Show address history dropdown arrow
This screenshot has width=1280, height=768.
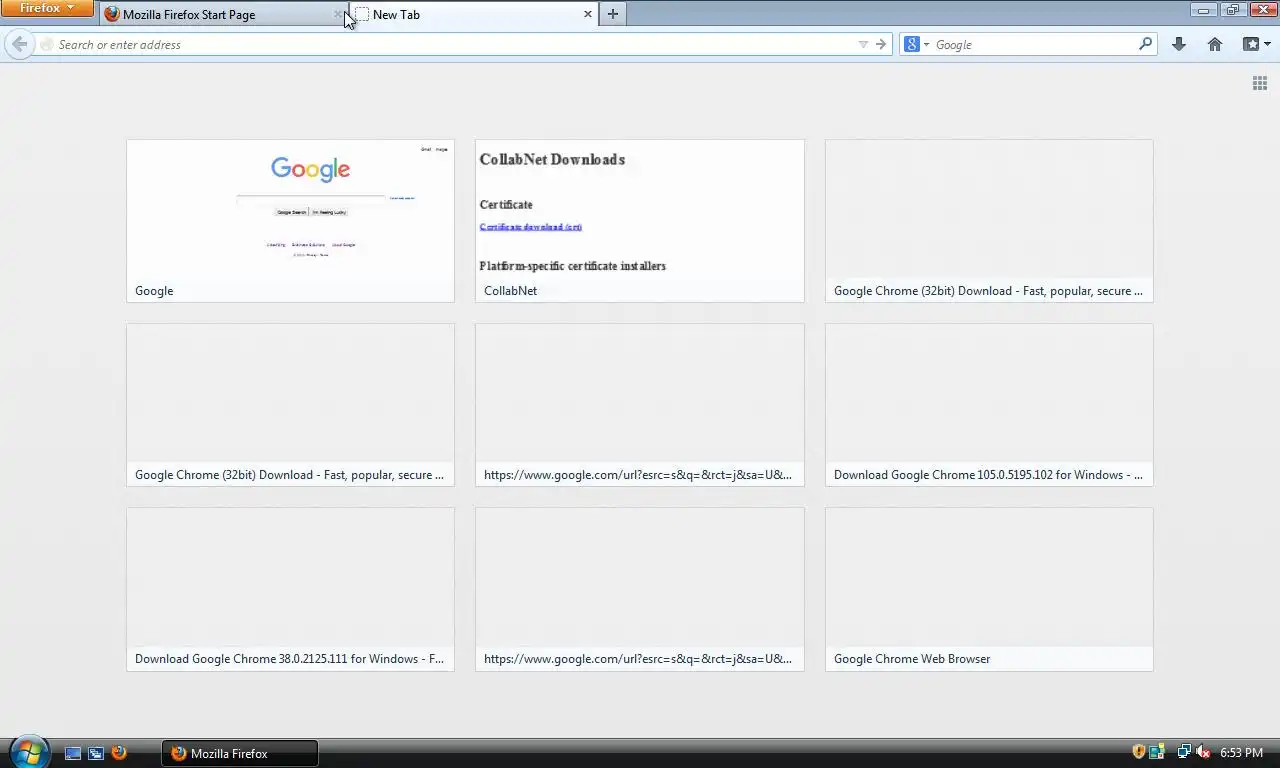[x=863, y=44]
